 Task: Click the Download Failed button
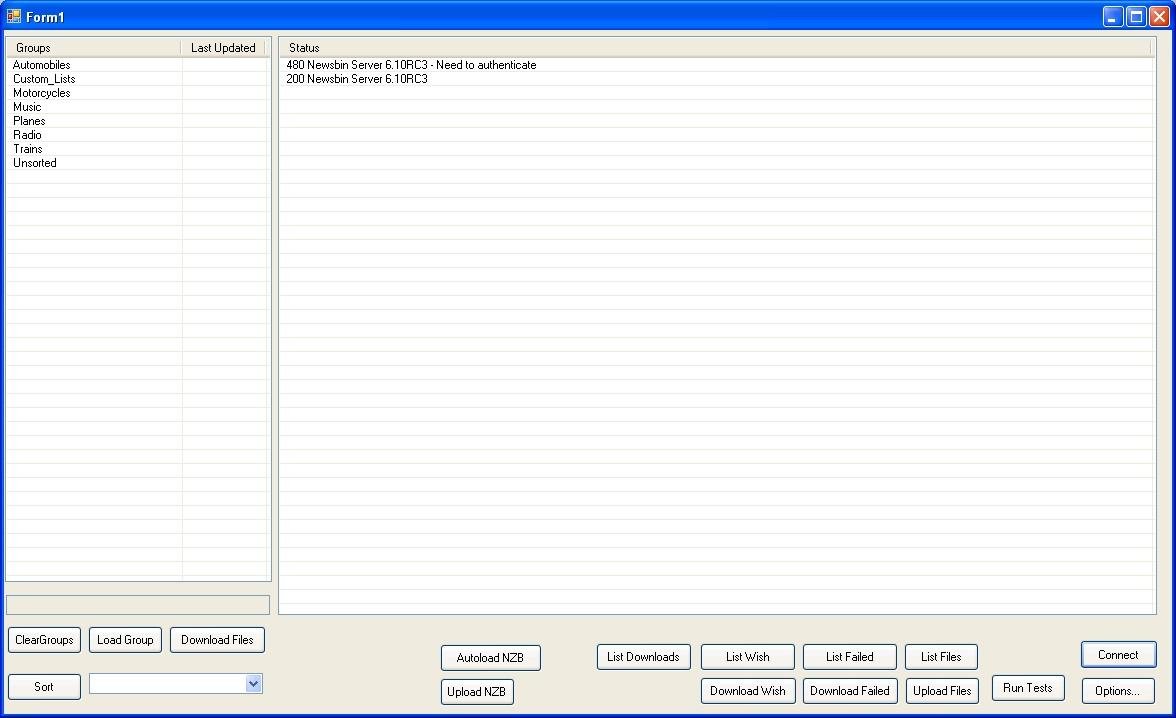[x=850, y=691]
